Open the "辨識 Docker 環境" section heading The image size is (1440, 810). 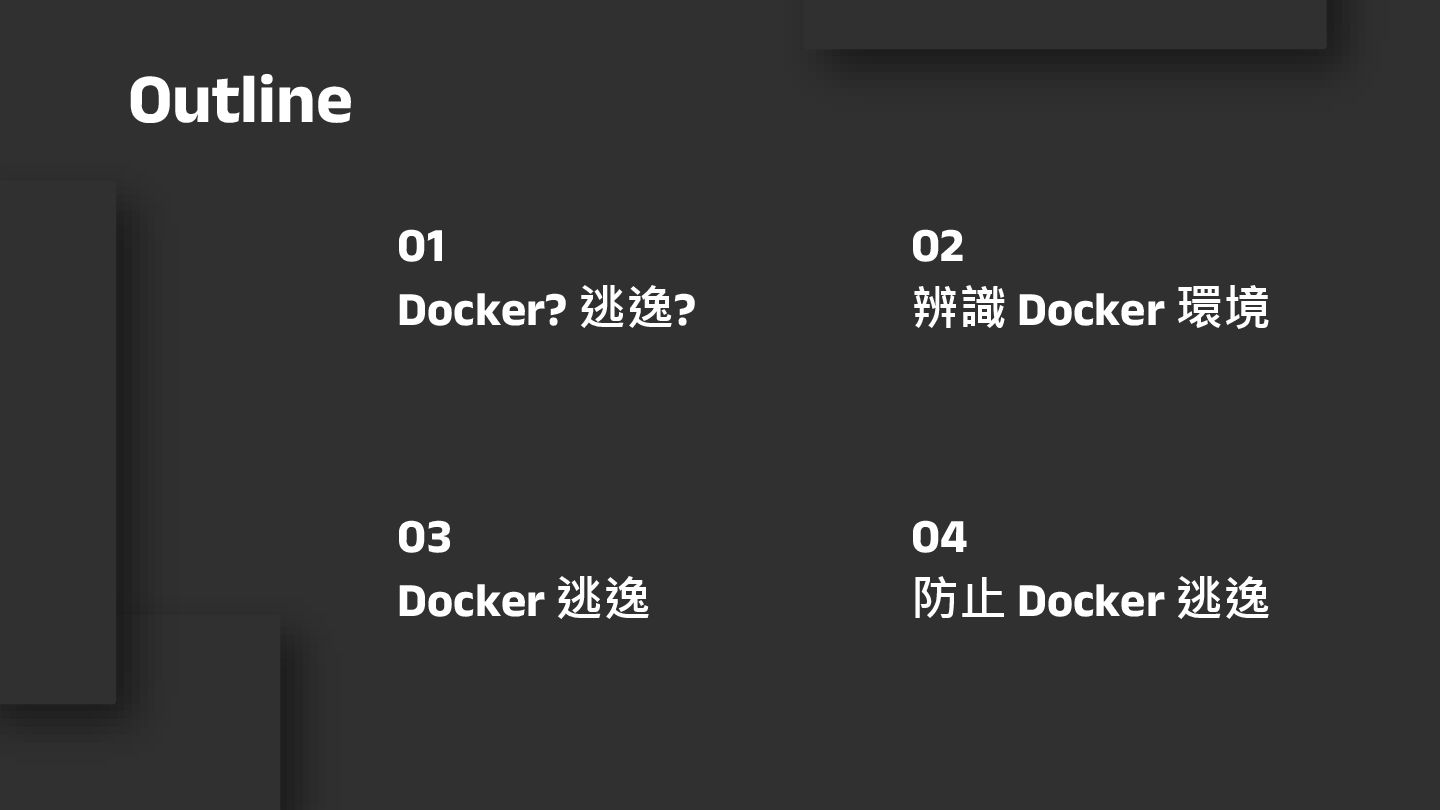tap(1090, 309)
